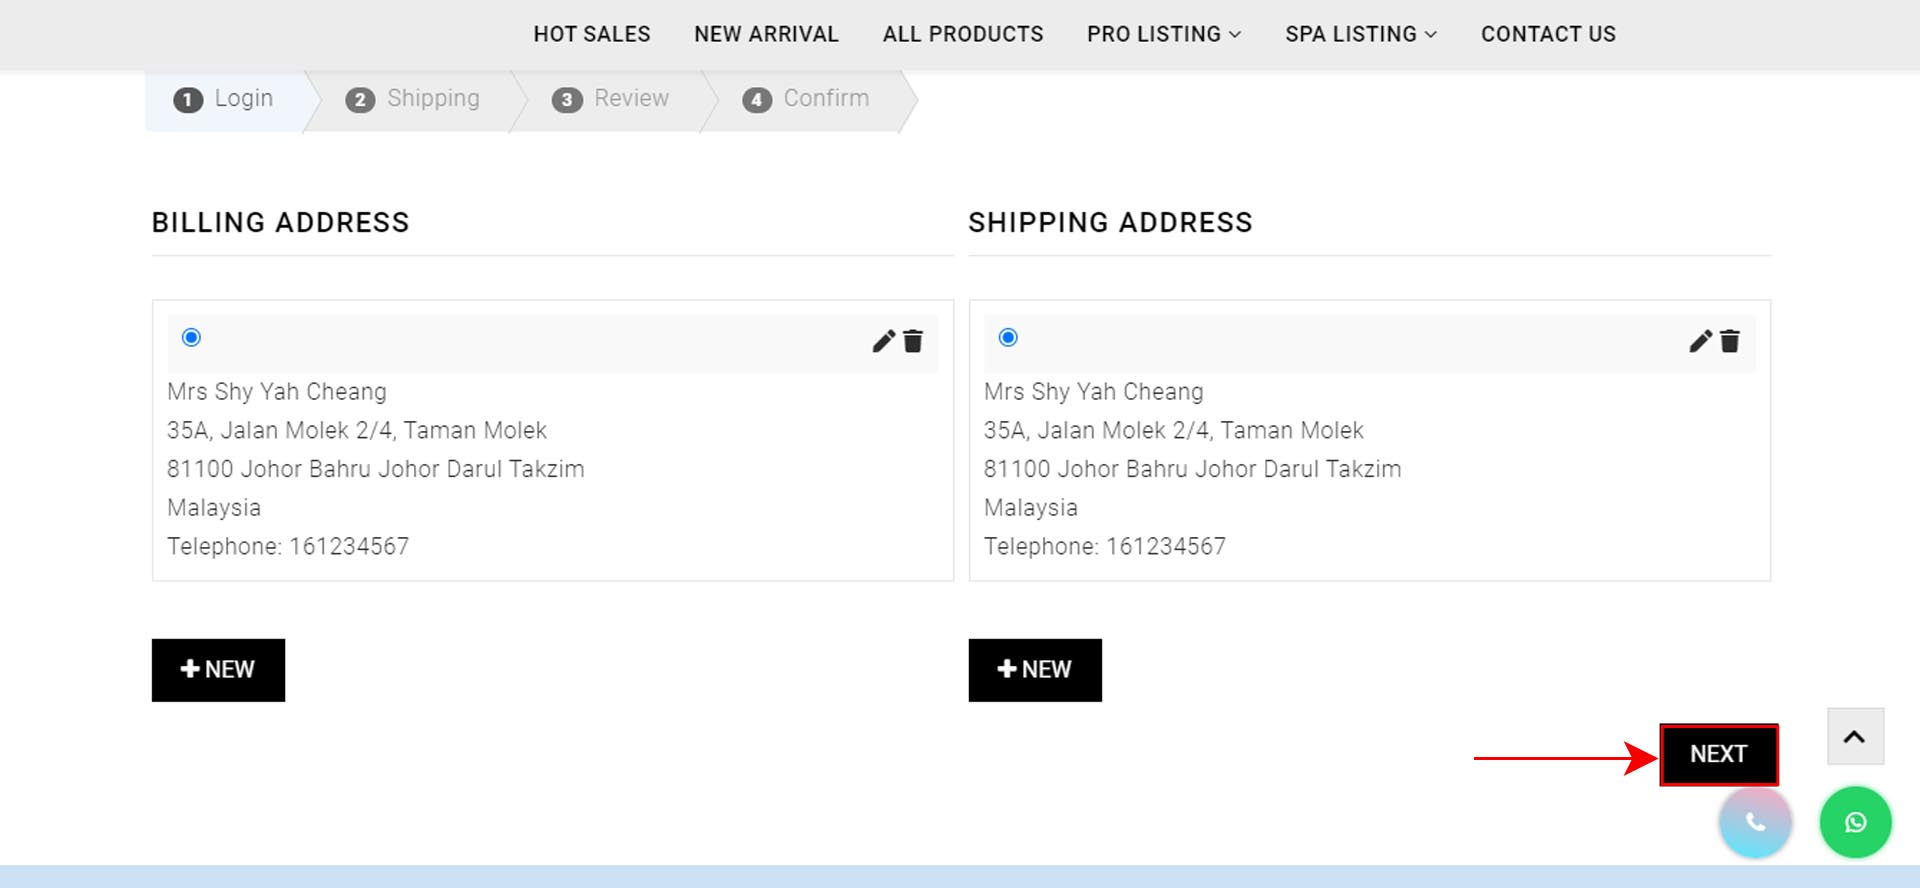Go to NEW ARRIVAL page
Image resolution: width=1920 pixels, height=888 pixels.
[766, 34]
